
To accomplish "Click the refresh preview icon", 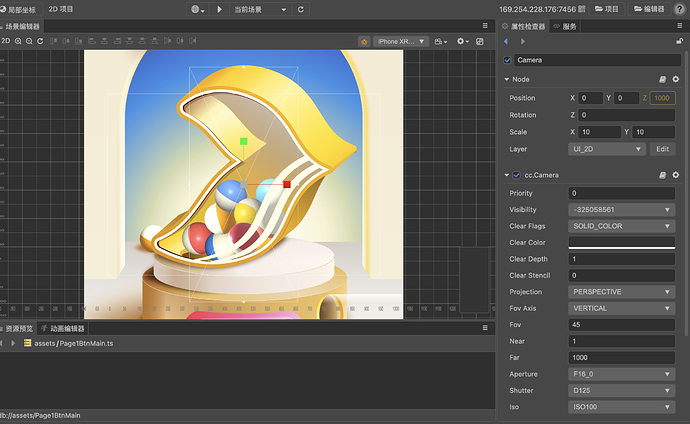I will pos(301,9).
